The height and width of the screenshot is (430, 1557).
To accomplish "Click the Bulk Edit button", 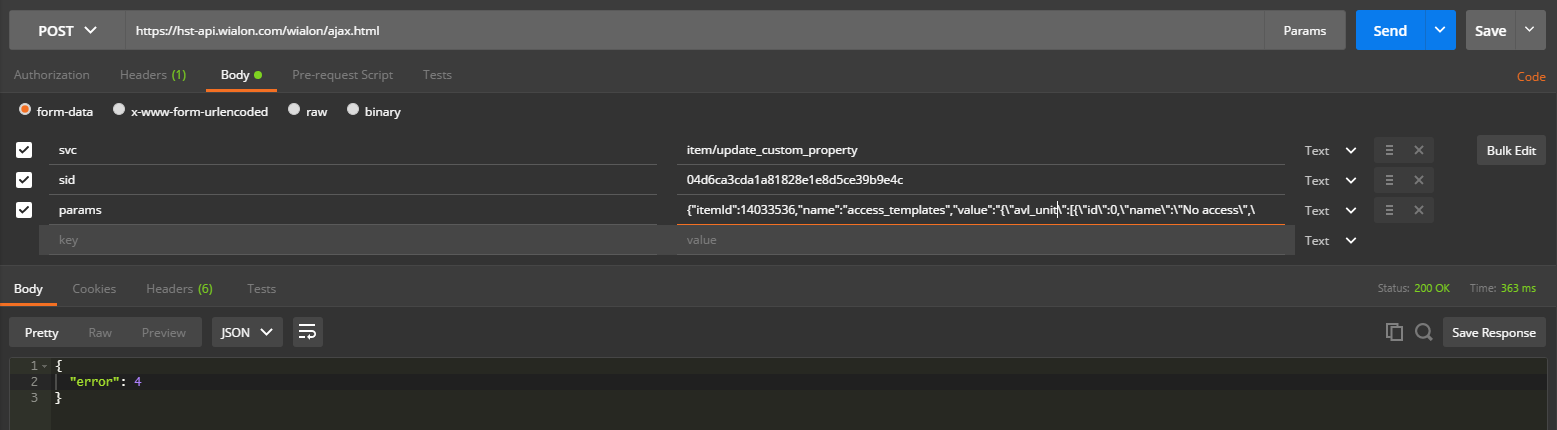I will (1510, 150).
